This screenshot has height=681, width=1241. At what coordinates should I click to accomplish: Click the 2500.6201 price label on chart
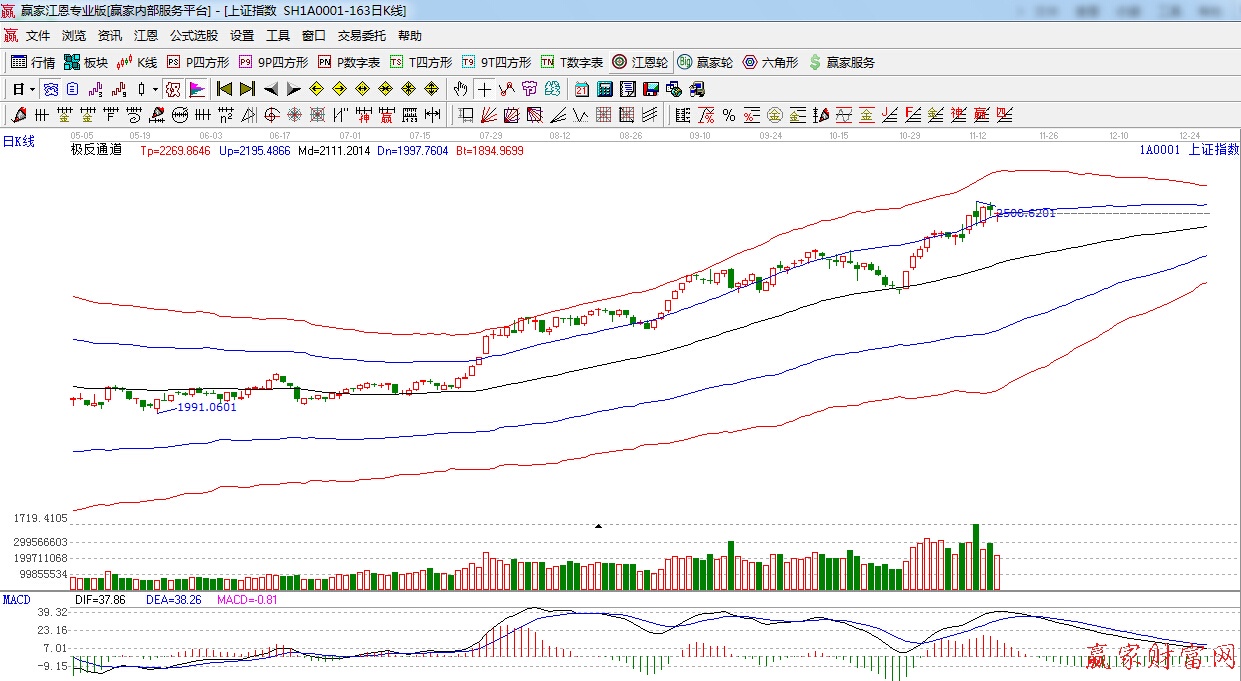[1025, 213]
